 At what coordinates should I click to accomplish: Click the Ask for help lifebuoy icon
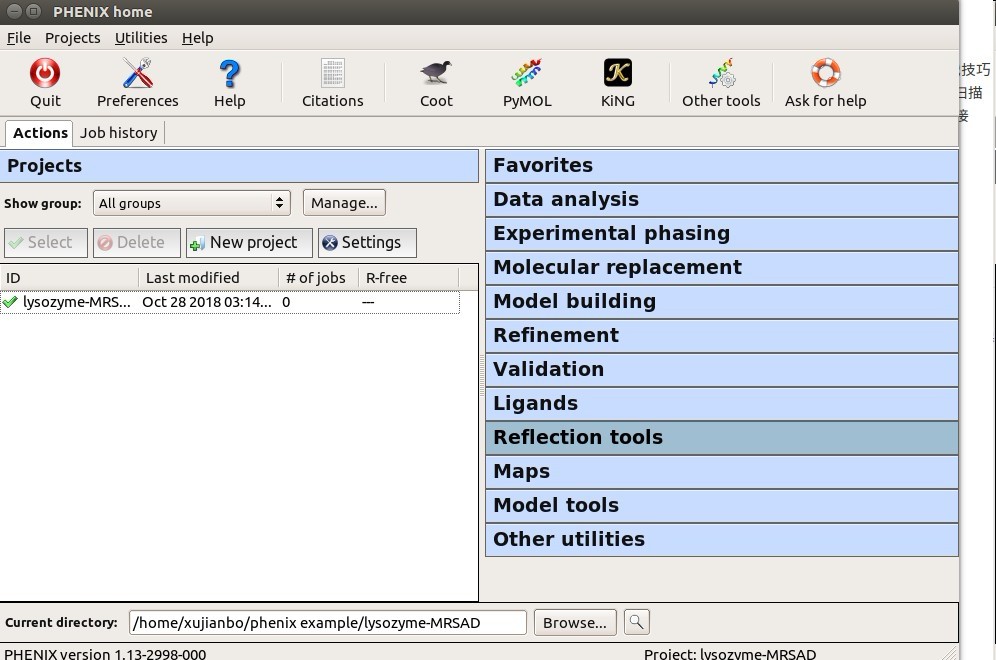pos(826,72)
